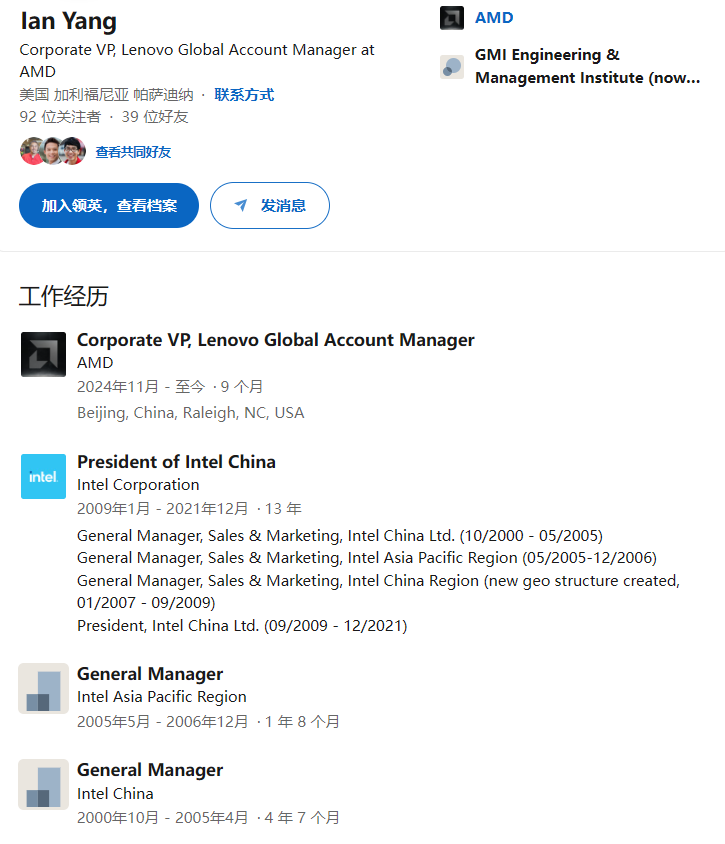Click the 92 位关注者 followers text

60,117
